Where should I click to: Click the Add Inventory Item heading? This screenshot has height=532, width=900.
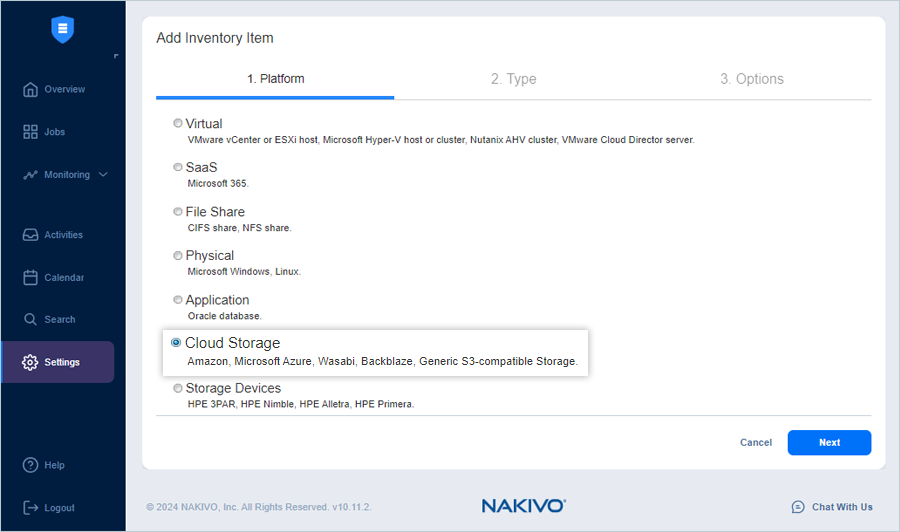click(215, 38)
